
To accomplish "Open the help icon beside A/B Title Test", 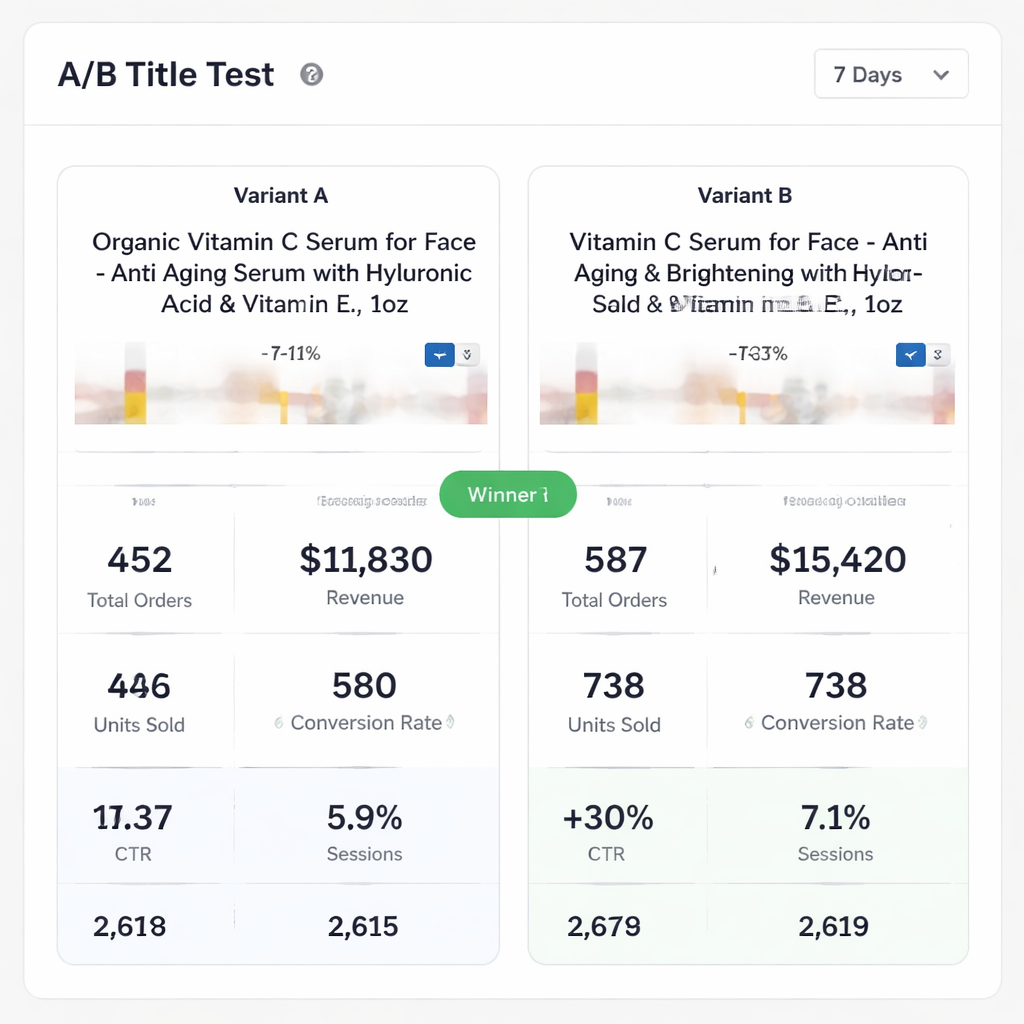I will coord(311,75).
